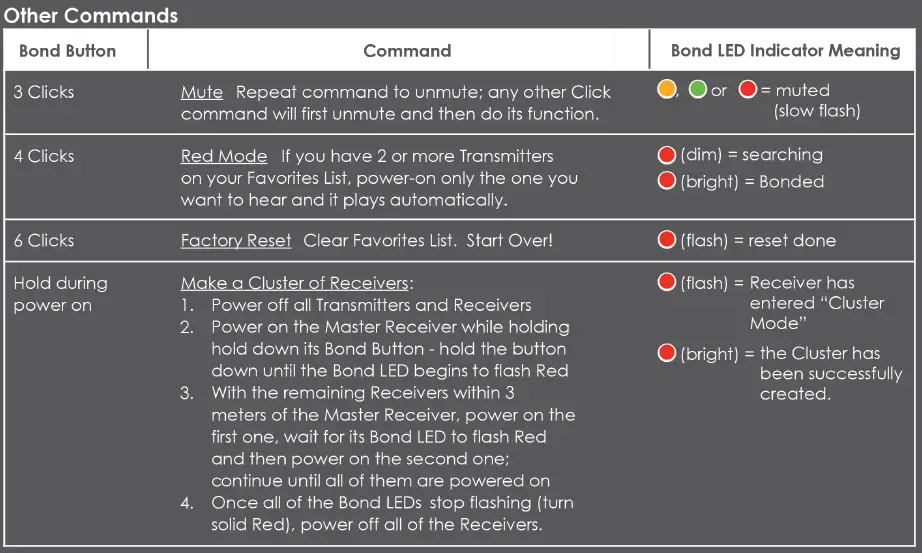The height and width of the screenshot is (553, 922).
Task: Click the green LED indicator for muted
Action: [697, 90]
